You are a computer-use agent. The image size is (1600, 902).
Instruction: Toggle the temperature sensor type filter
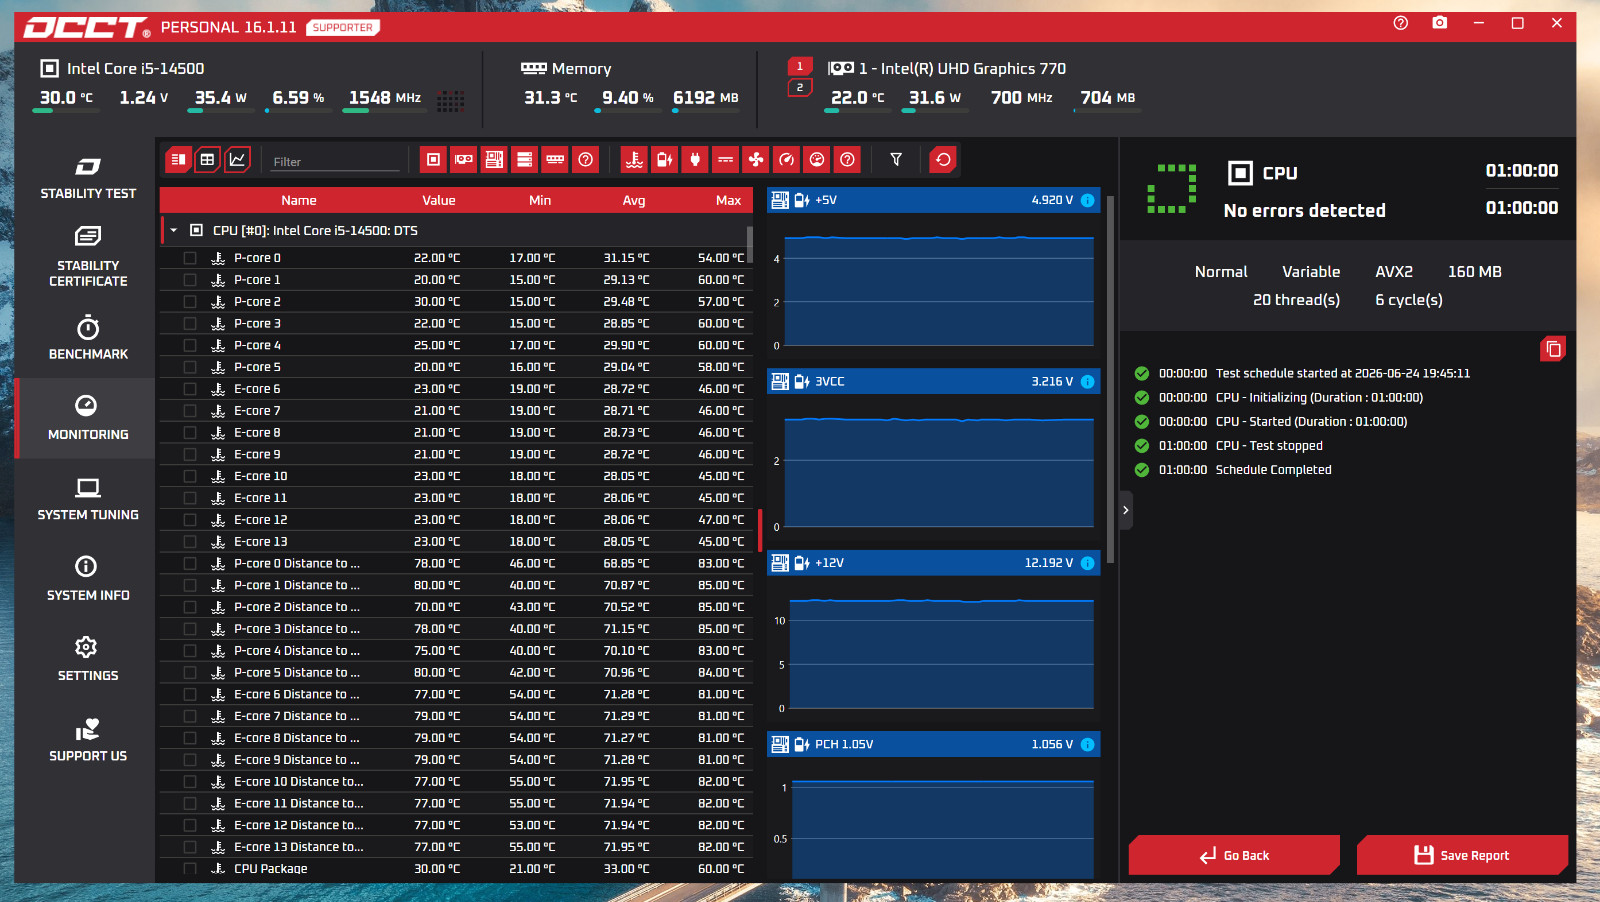pos(634,159)
